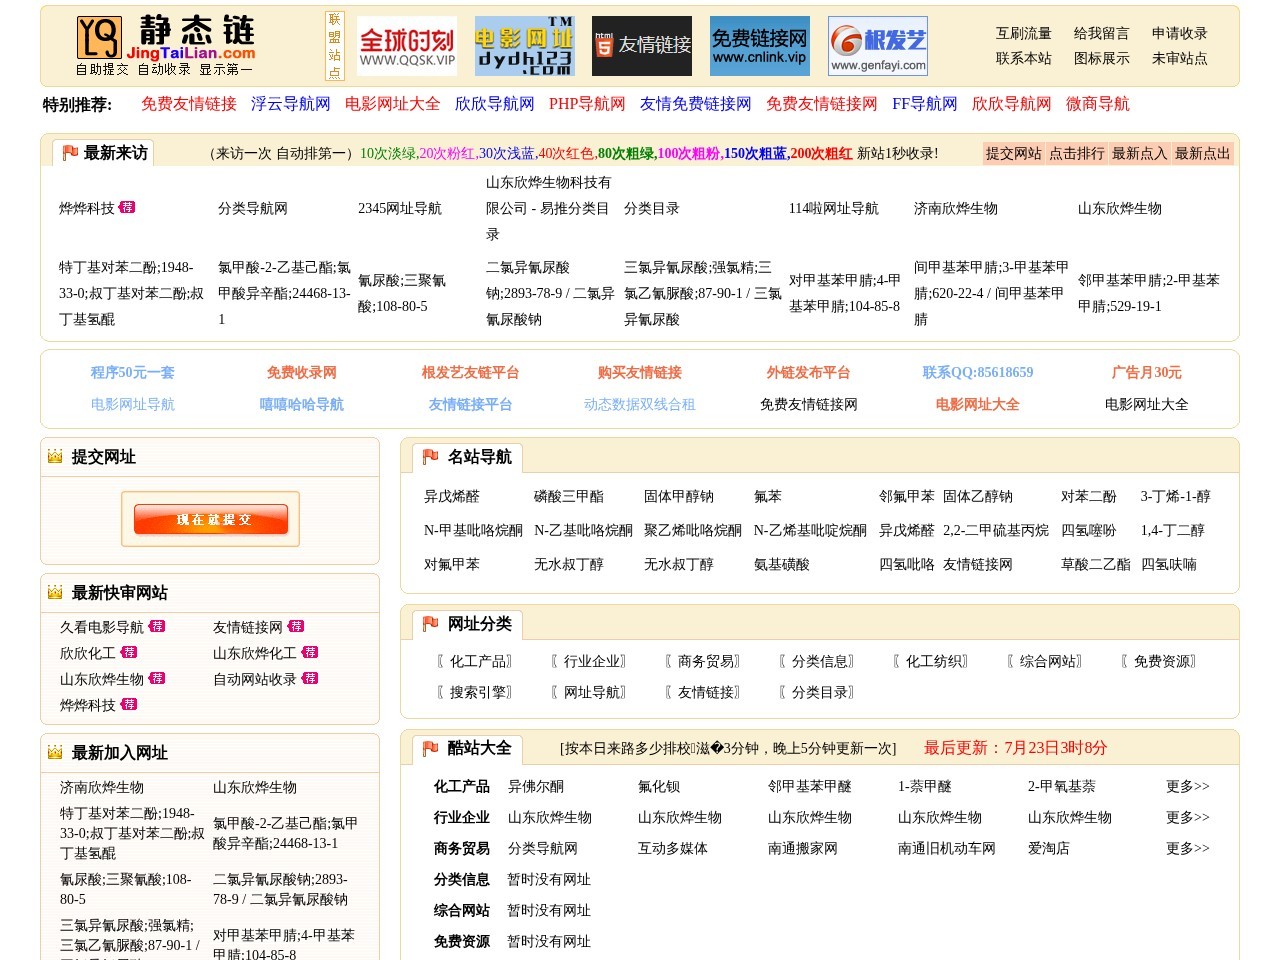Viewport: 1280px width, 960px height.
Task: Click the 荐 badge beside 烨烨科技 in 最新快审网站
Action: 129,704
